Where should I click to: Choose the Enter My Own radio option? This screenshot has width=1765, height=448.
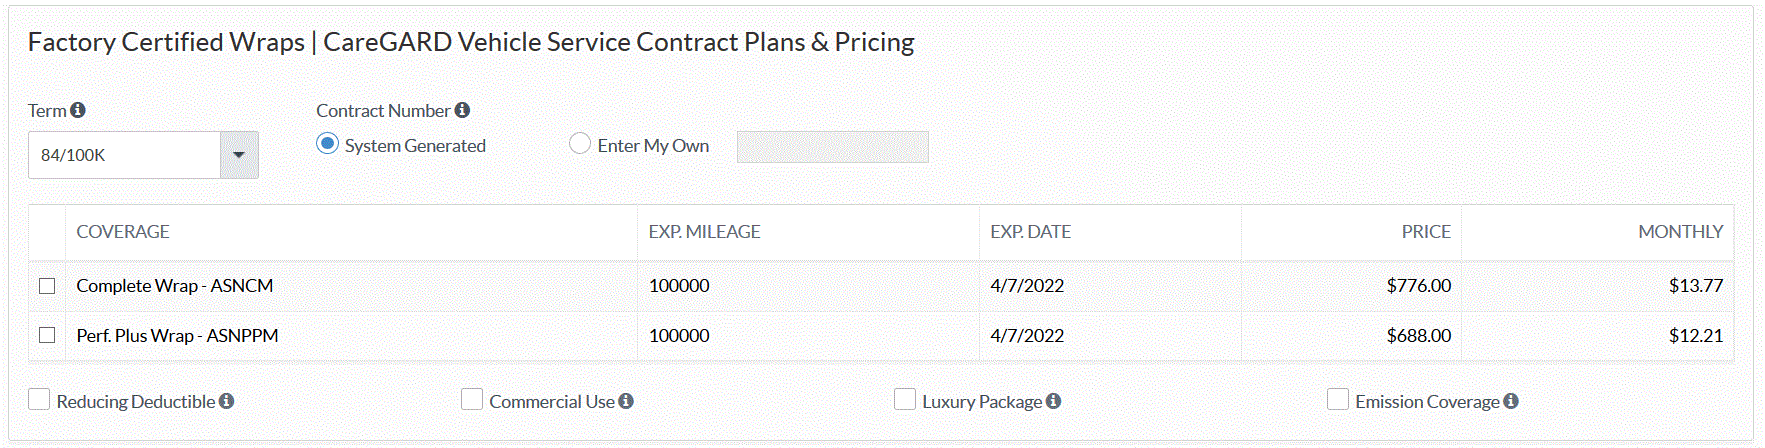click(580, 144)
